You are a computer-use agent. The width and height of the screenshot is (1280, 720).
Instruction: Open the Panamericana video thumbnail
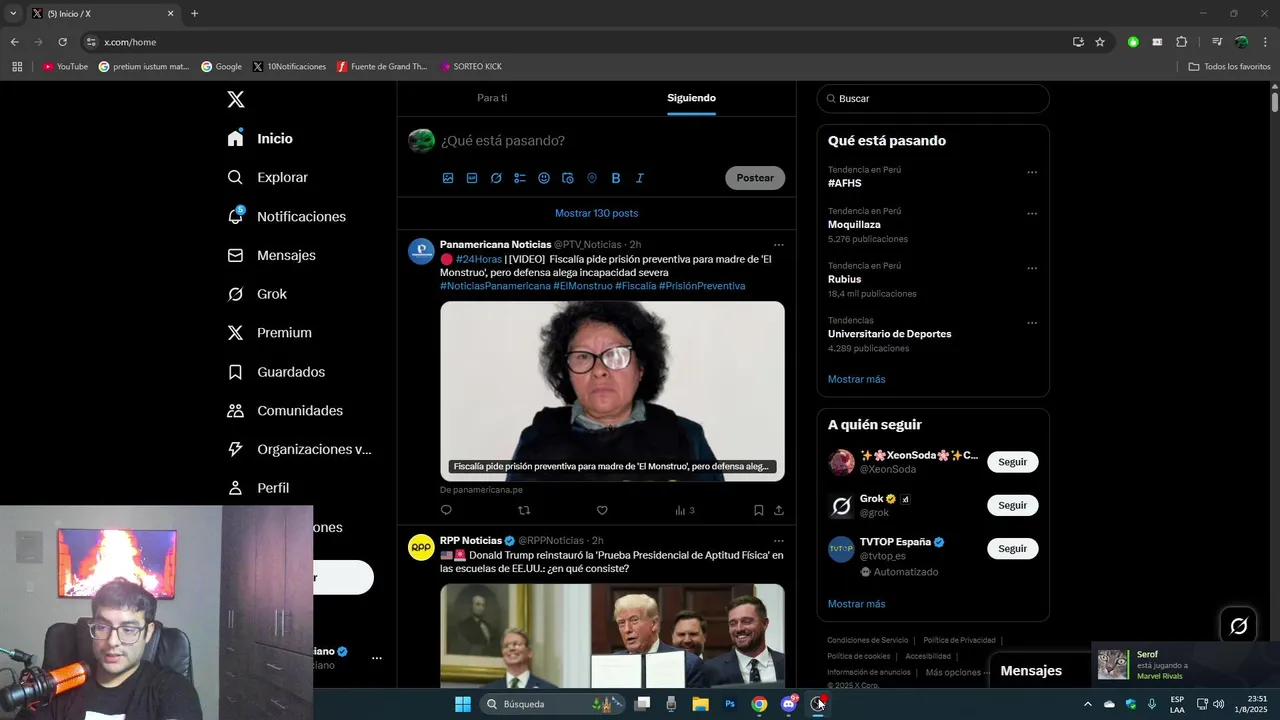click(x=612, y=391)
